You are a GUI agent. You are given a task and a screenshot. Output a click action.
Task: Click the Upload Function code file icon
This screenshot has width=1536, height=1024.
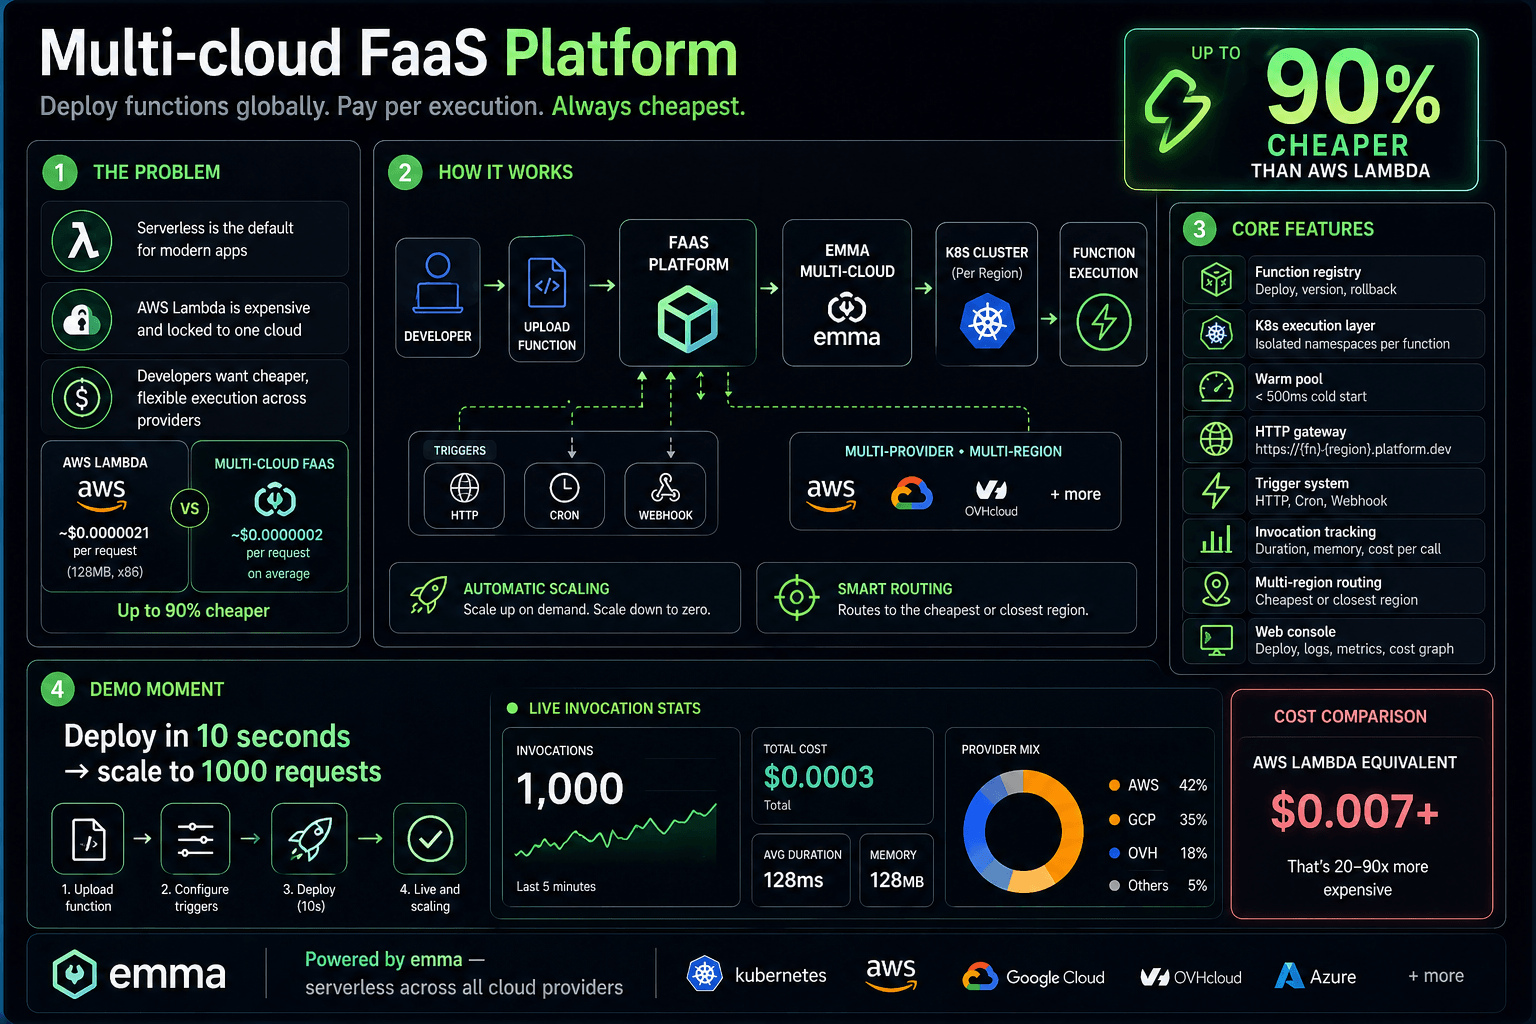pyautogui.click(x=547, y=283)
